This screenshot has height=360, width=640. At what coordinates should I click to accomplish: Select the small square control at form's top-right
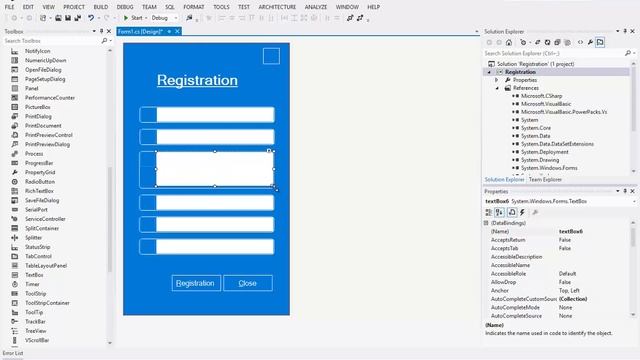(271, 56)
